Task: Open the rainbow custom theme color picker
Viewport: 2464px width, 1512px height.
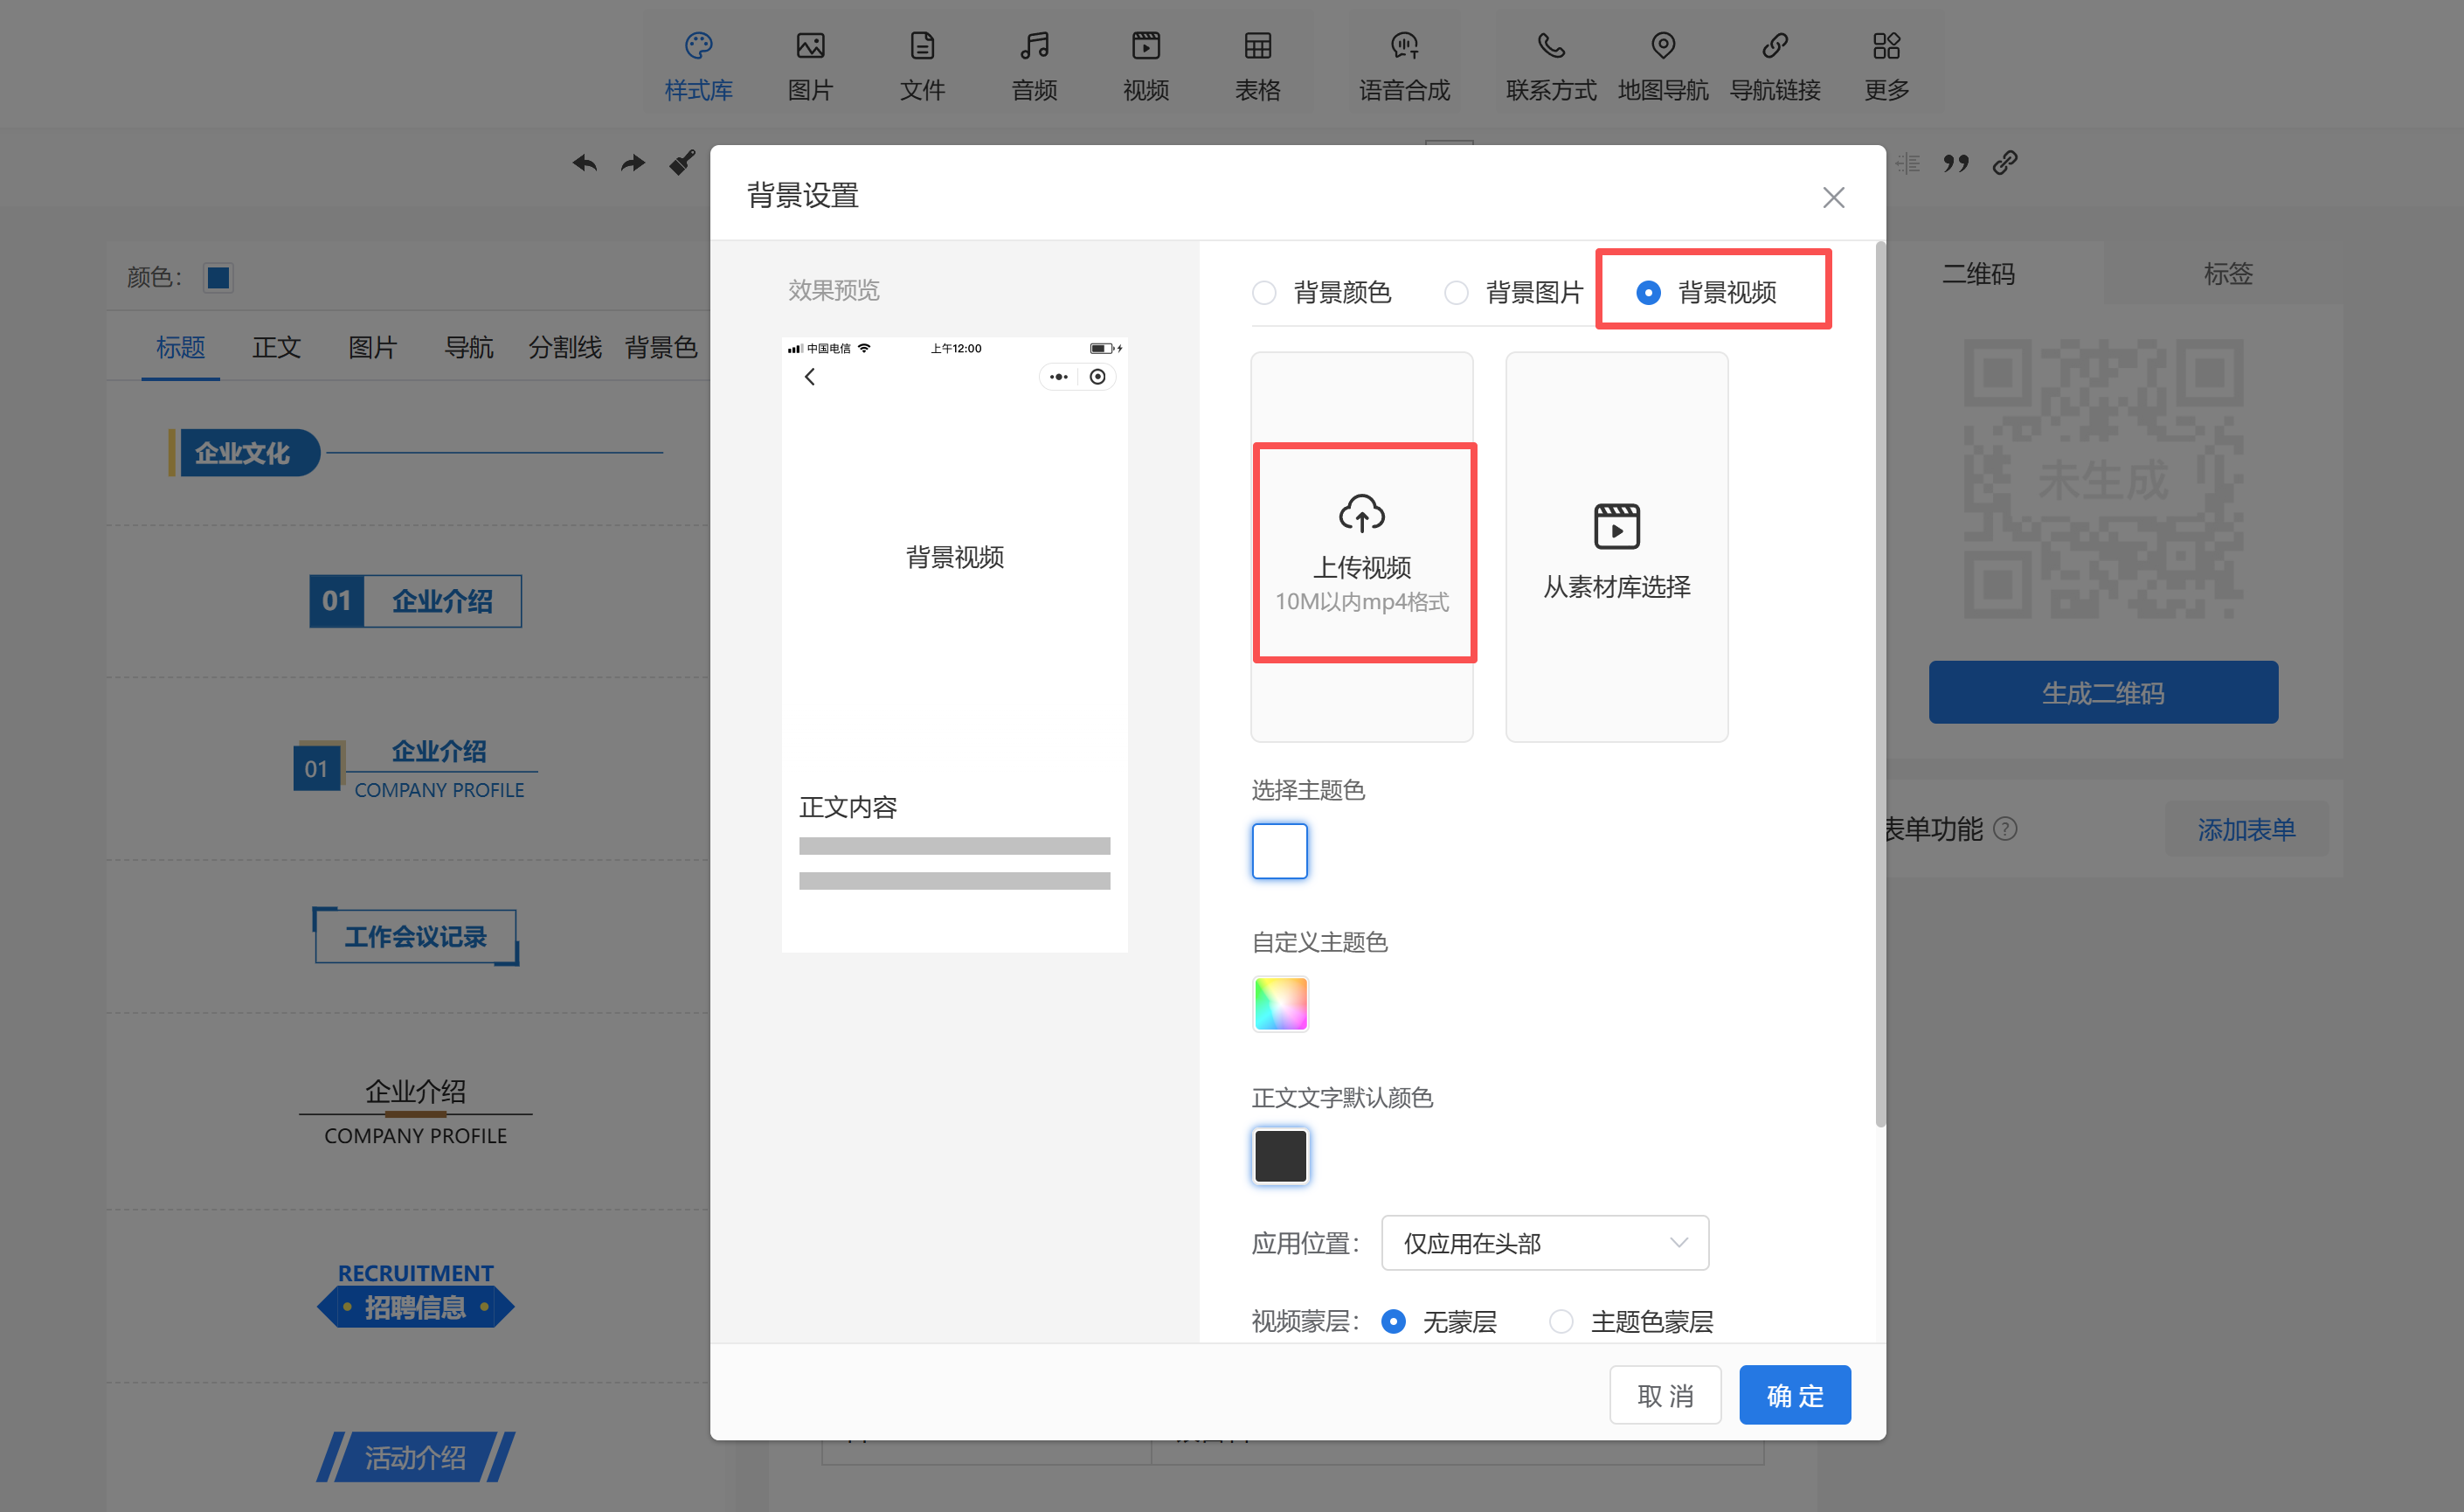Action: tap(1280, 1003)
